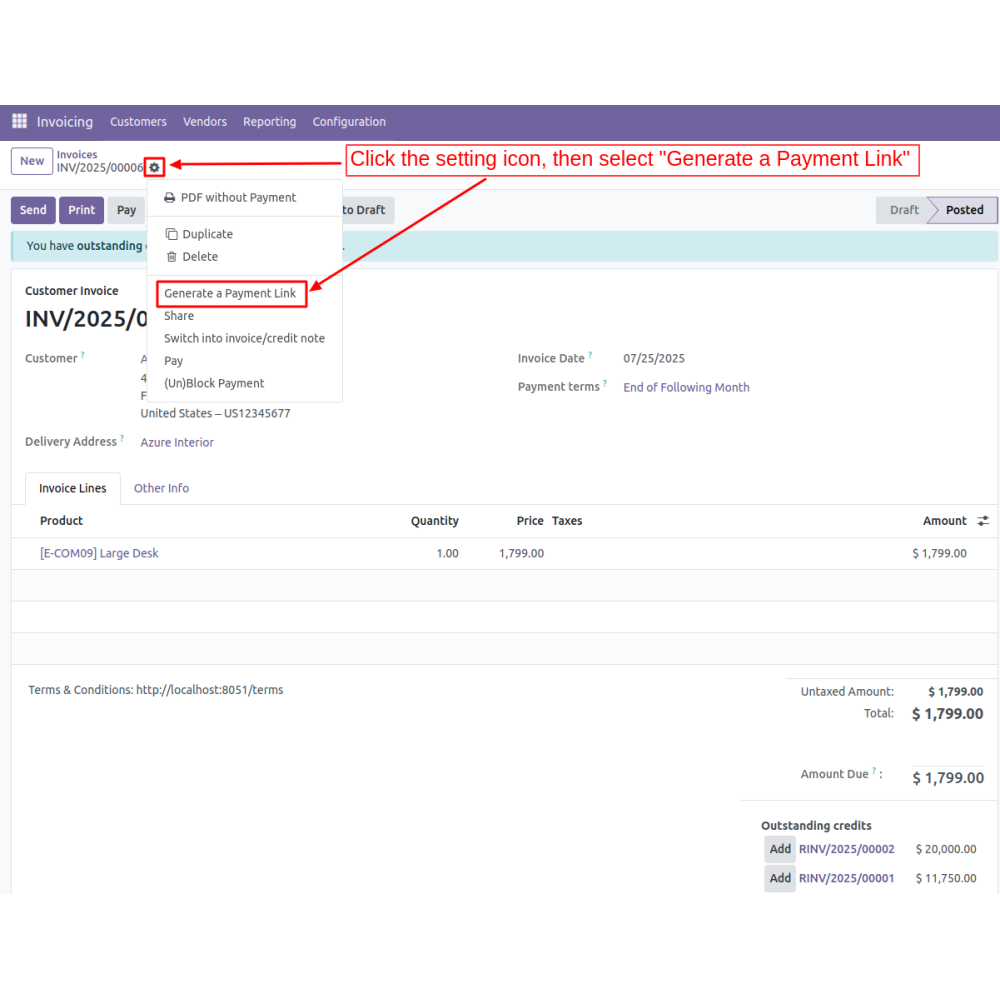Click the Delete trash icon
The width and height of the screenshot is (1000, 1000).
pos(171,257)
